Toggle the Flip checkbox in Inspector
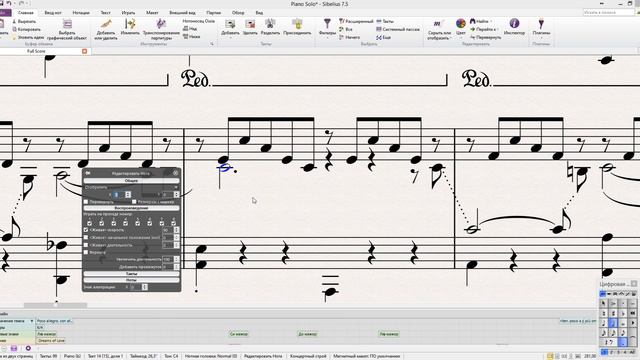 (86, 202)
